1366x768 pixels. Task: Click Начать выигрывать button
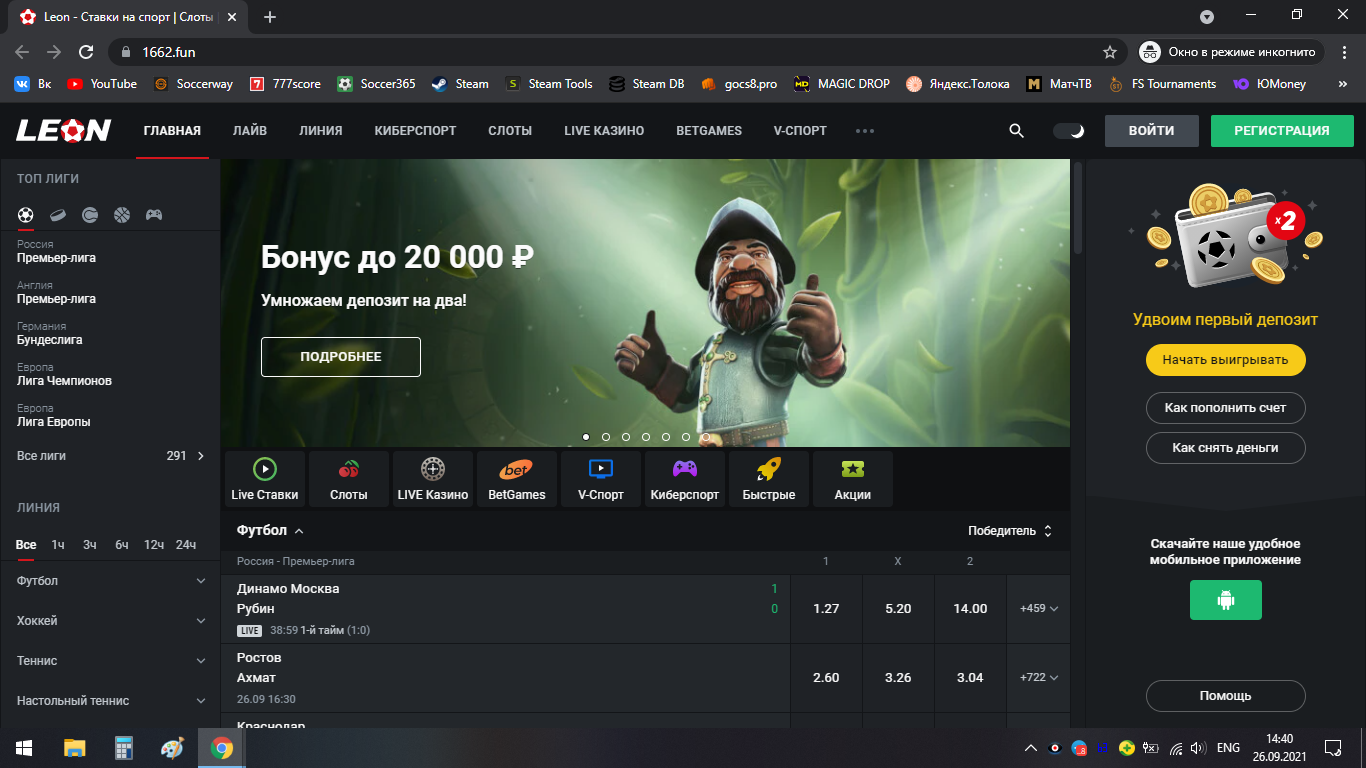1226,360
